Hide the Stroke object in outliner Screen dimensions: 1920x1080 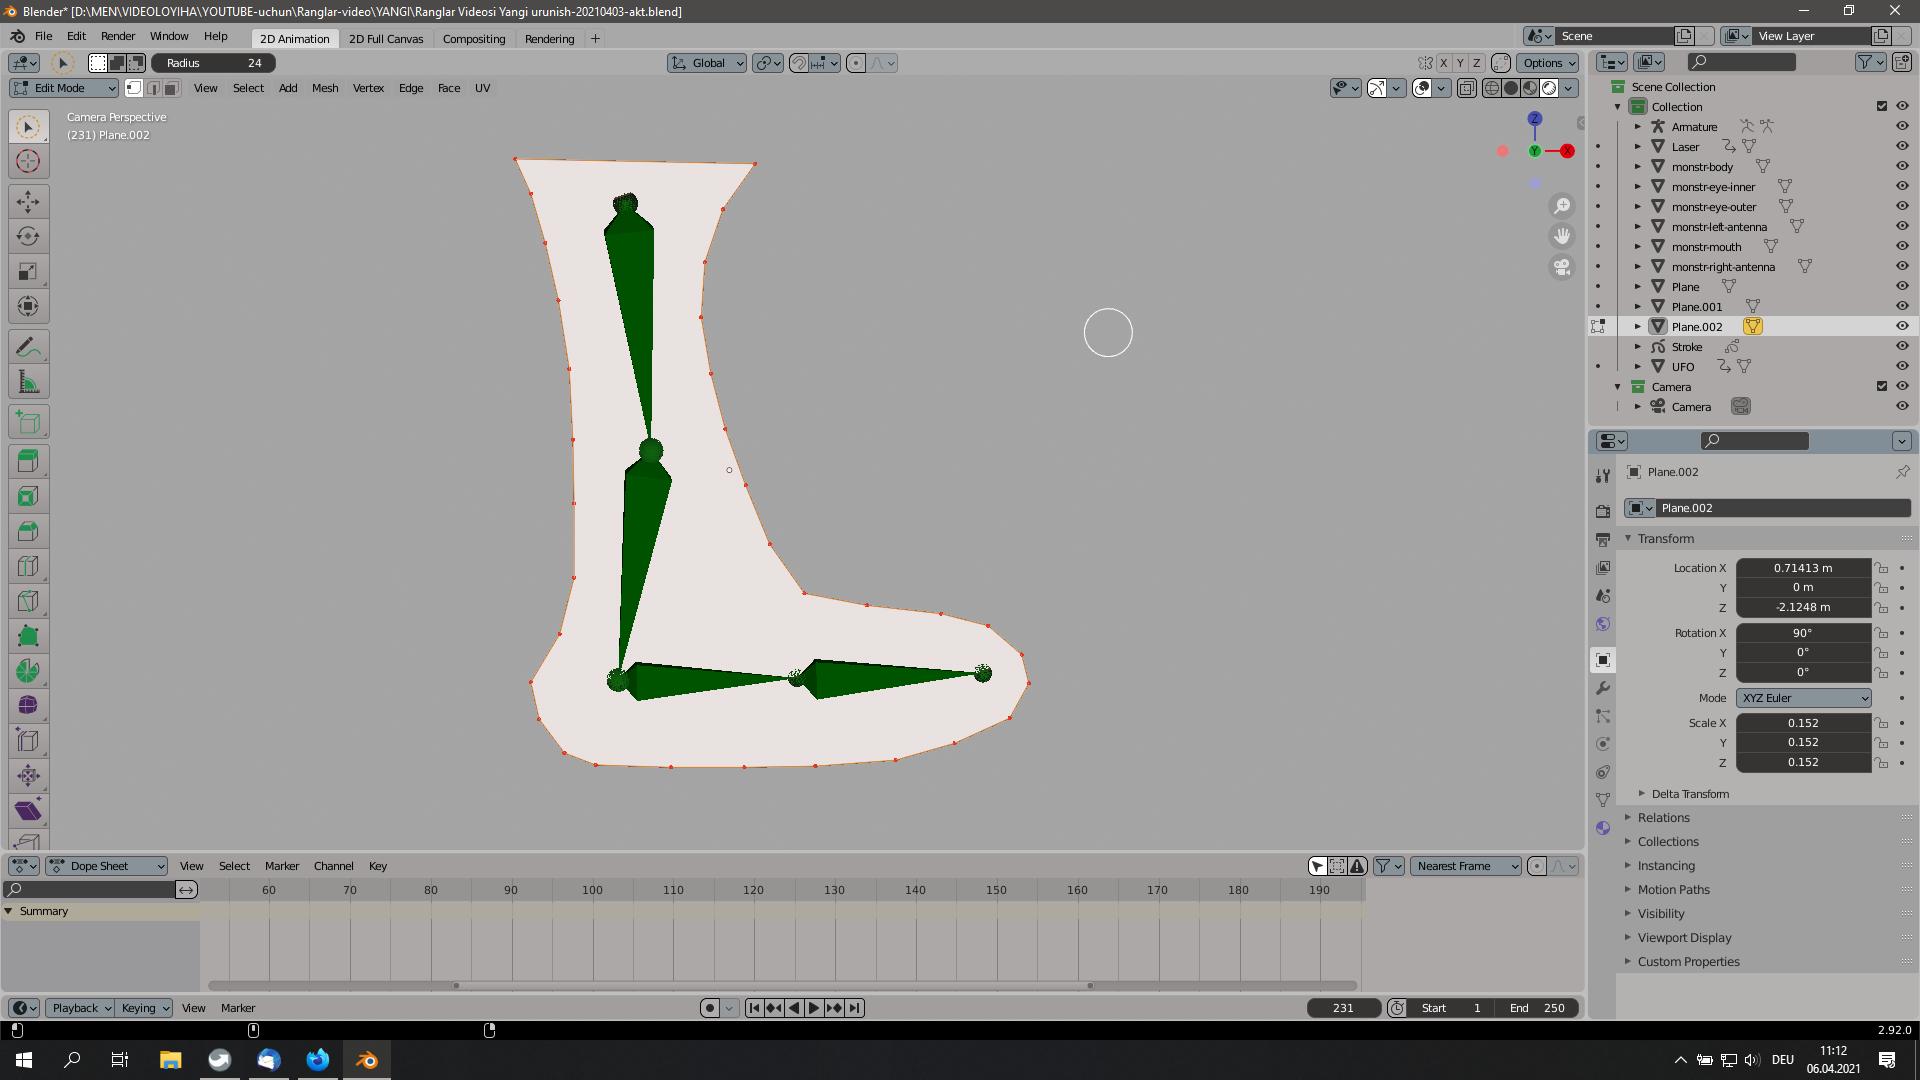pos(1902,346)
